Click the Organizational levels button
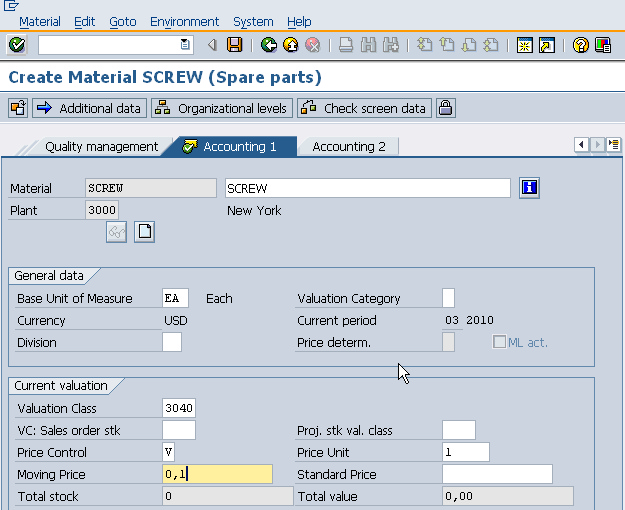Screen dimensions: 625x510 222,108
